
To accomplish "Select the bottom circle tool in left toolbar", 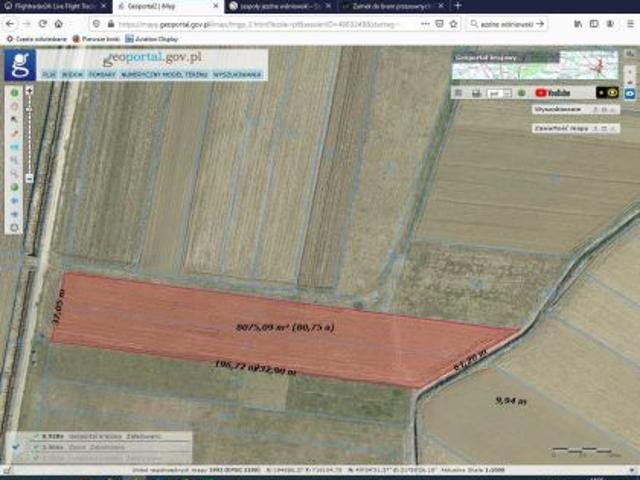I will pyautogui.click(x=14, y=228).
